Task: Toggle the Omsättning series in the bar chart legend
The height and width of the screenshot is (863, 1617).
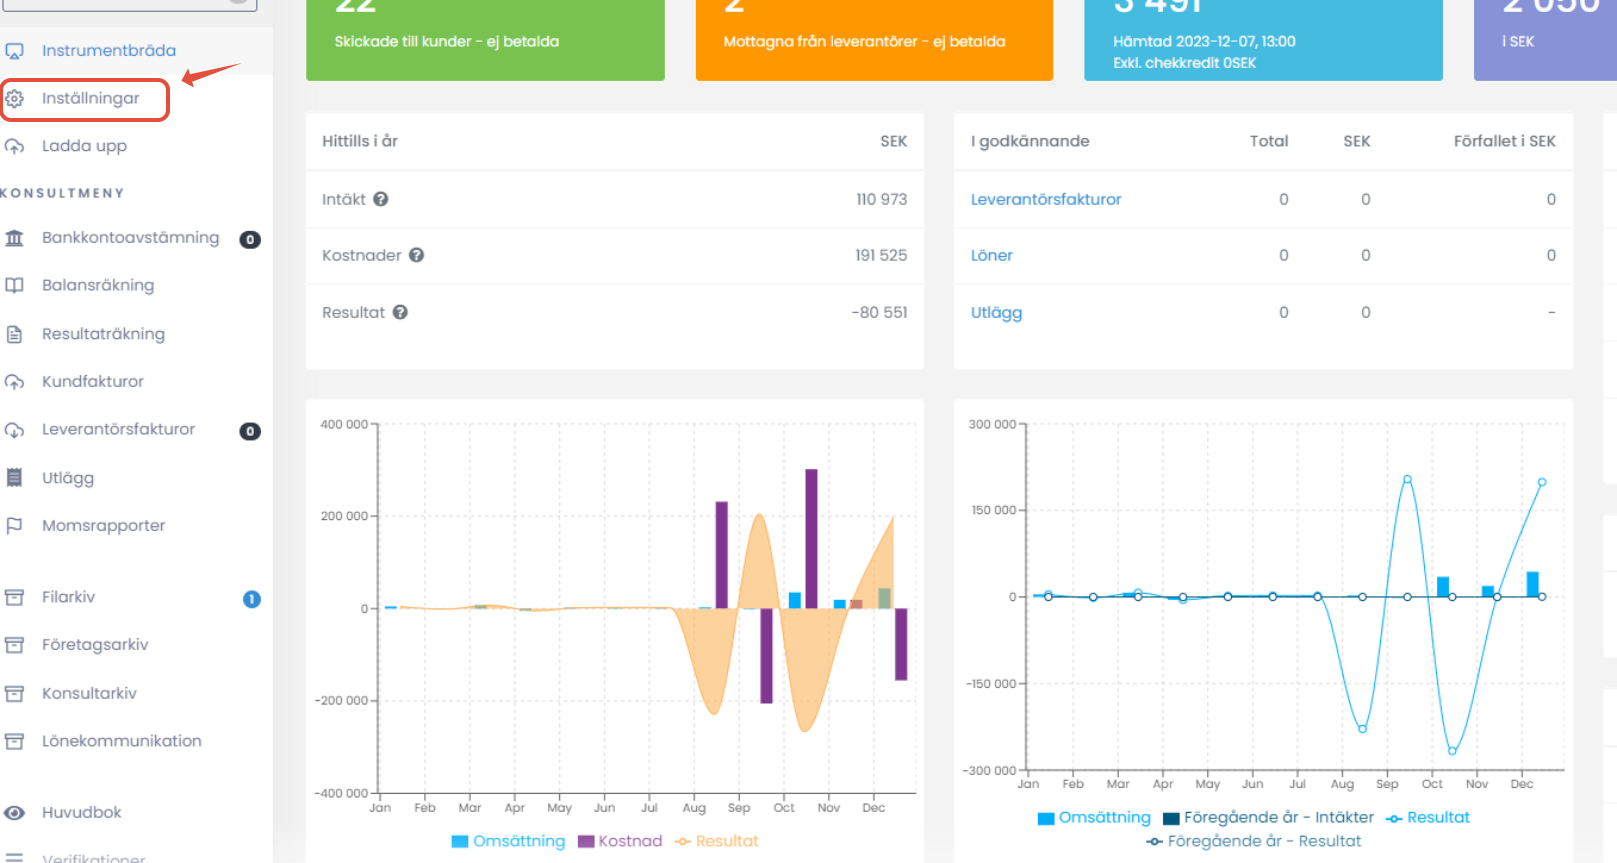Action: click(x=509, y=841)
